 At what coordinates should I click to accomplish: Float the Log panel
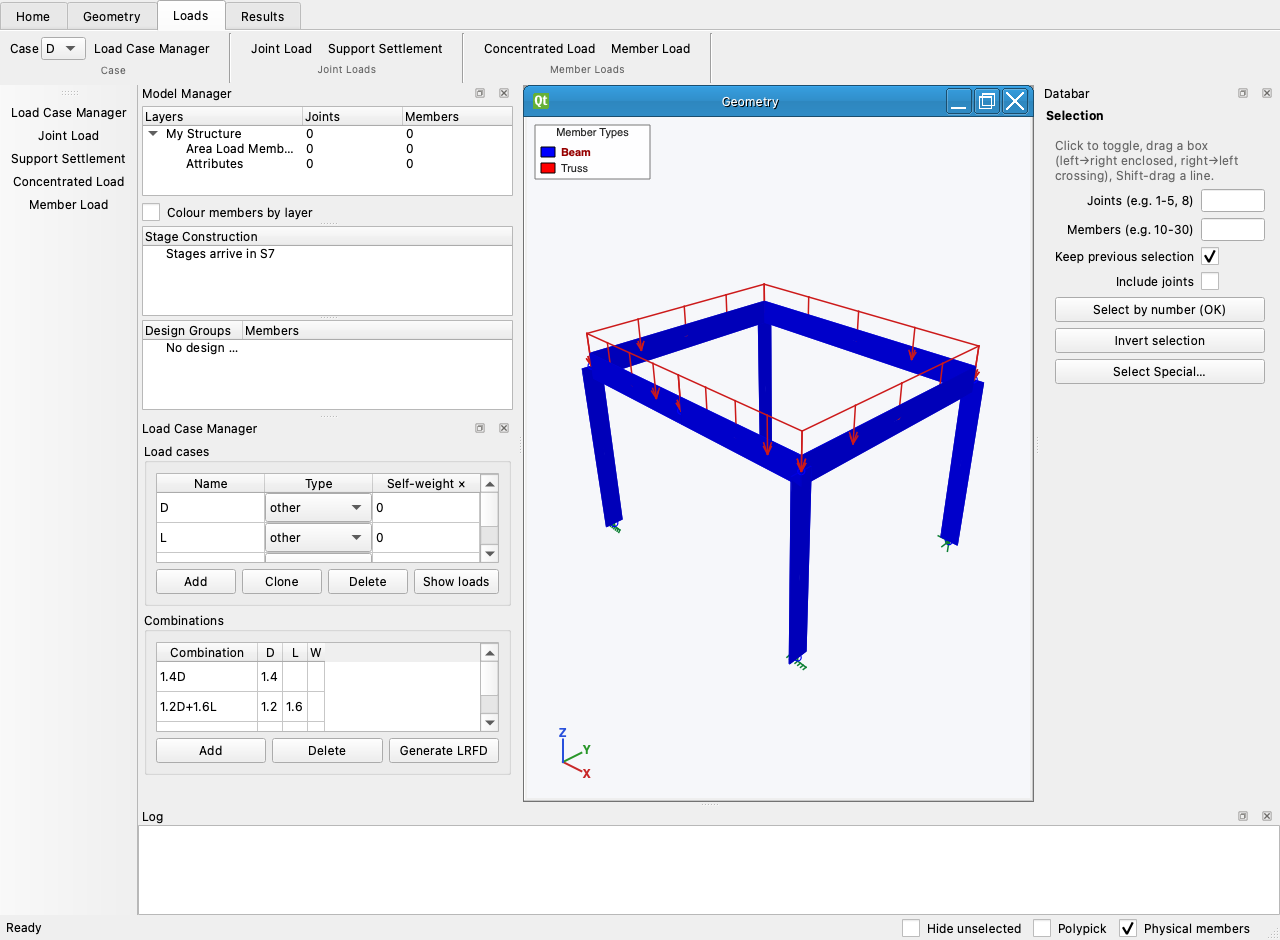coord(1243,816)
